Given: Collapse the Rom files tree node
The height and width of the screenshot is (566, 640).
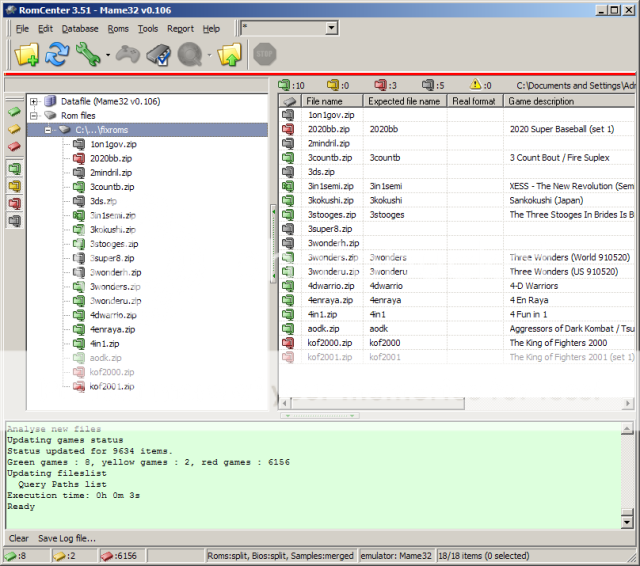Looking at the screenshot, I should pos(35,115).
